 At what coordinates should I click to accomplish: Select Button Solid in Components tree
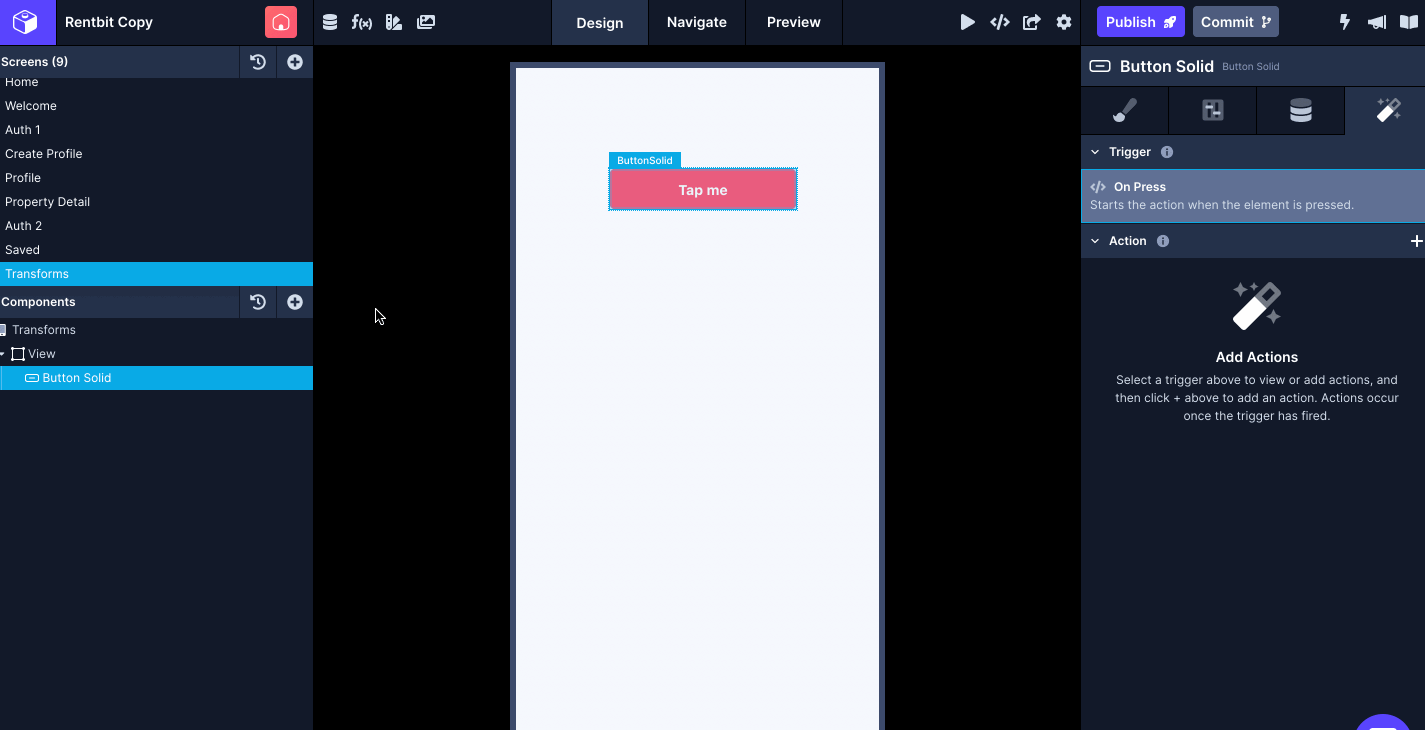coord(156,378)
